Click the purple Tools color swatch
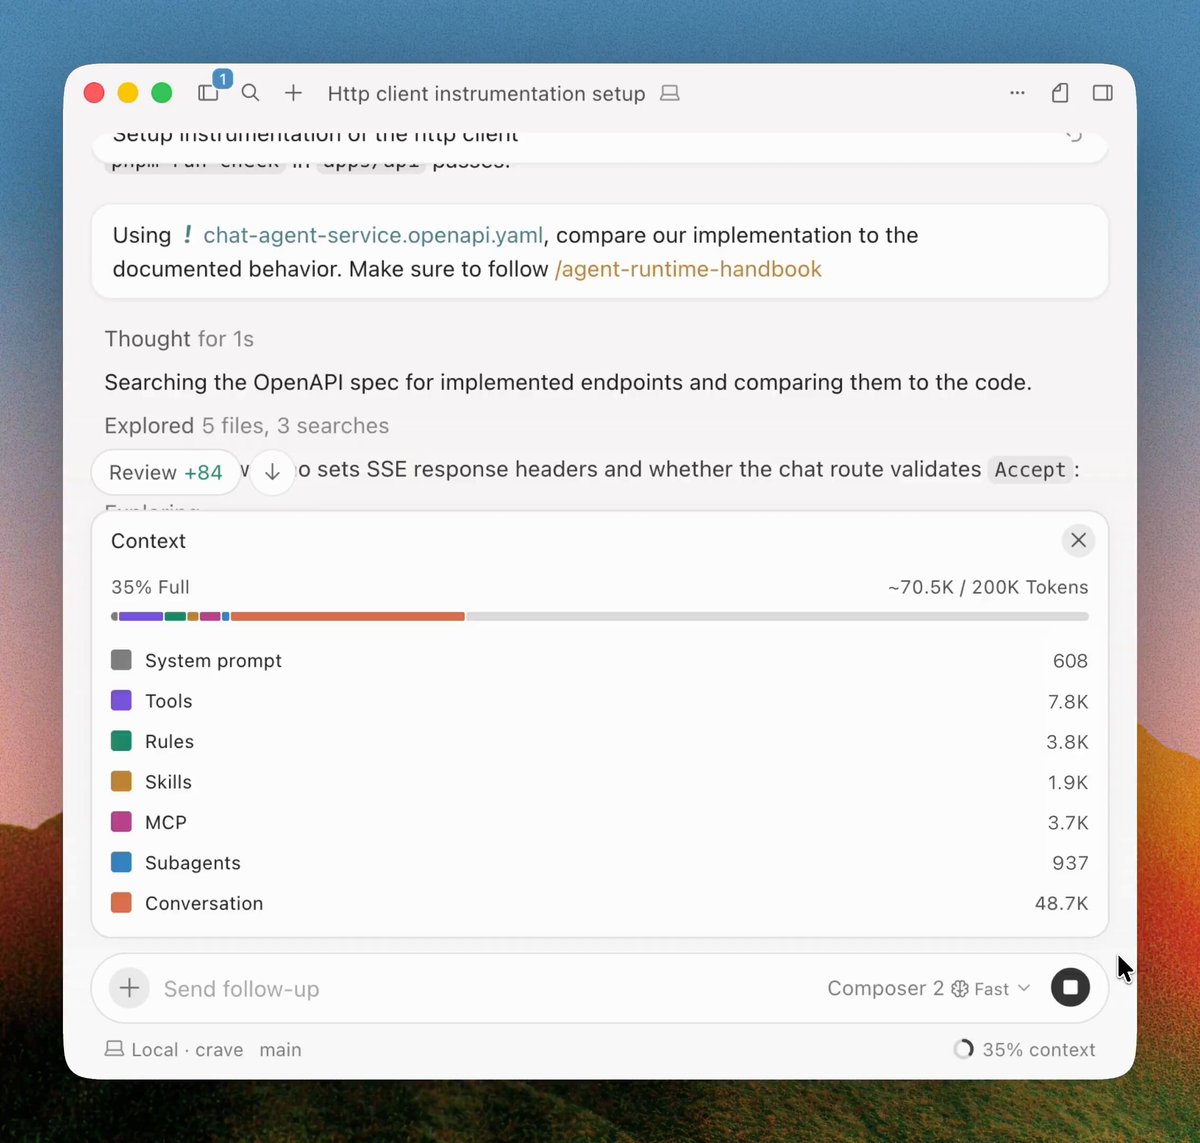Image resolution: width=1200 pixels, height=1143 pixels. pos(121,700)
